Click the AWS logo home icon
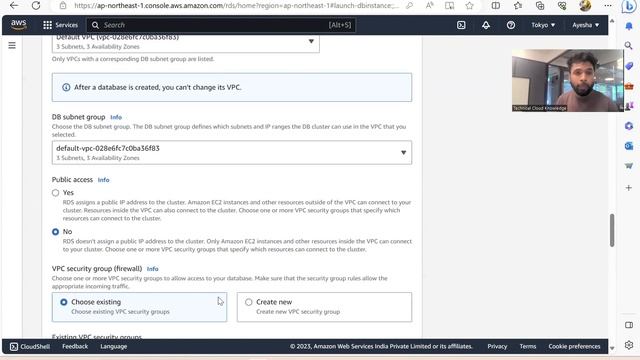 [19, 24]
